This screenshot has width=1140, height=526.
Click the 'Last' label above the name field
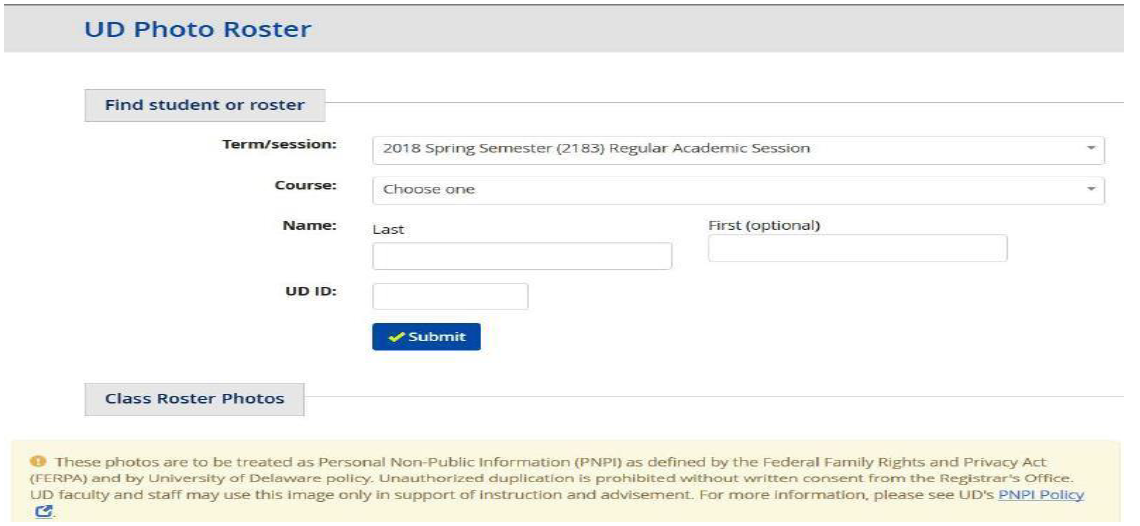388,229
